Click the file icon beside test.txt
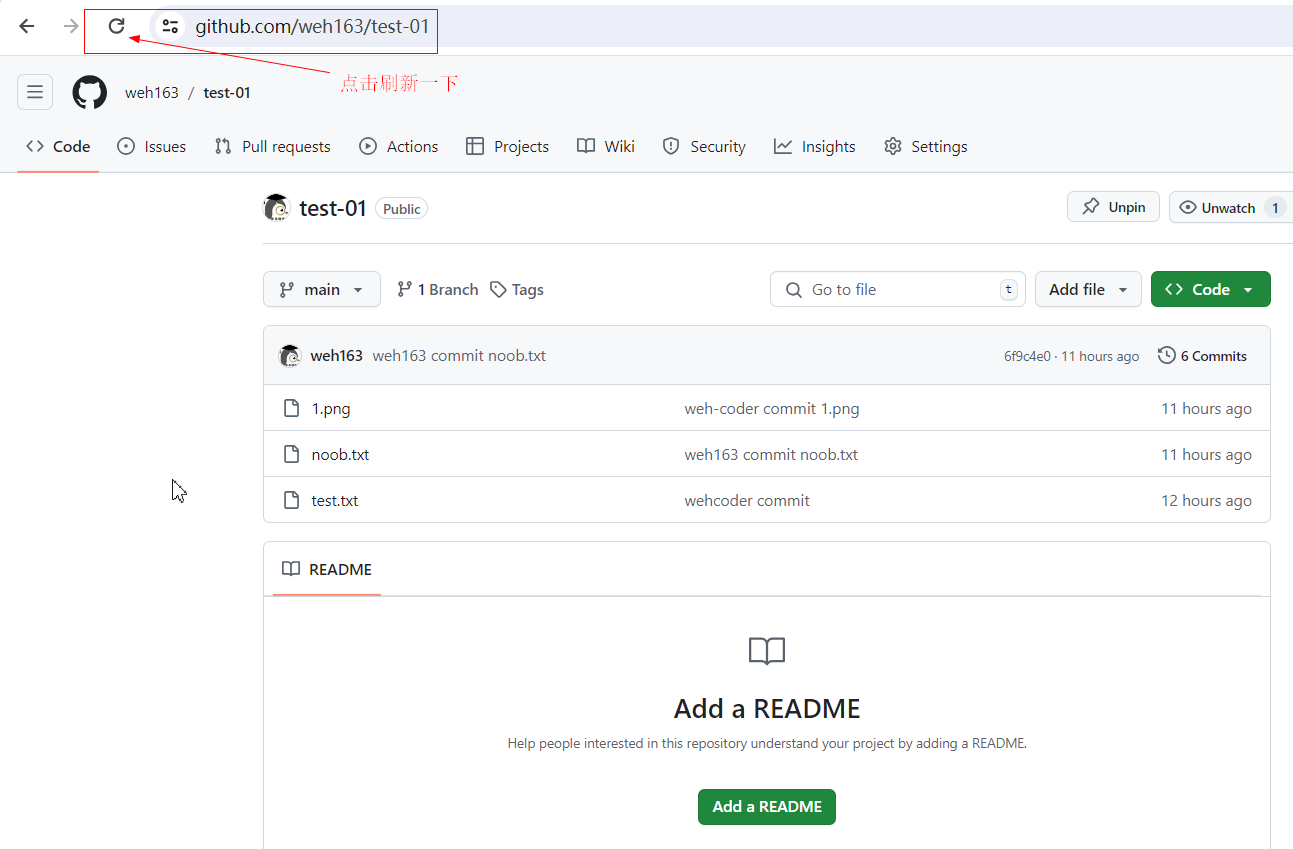This screenshot has height=849, width=1293. pos(292,500)
